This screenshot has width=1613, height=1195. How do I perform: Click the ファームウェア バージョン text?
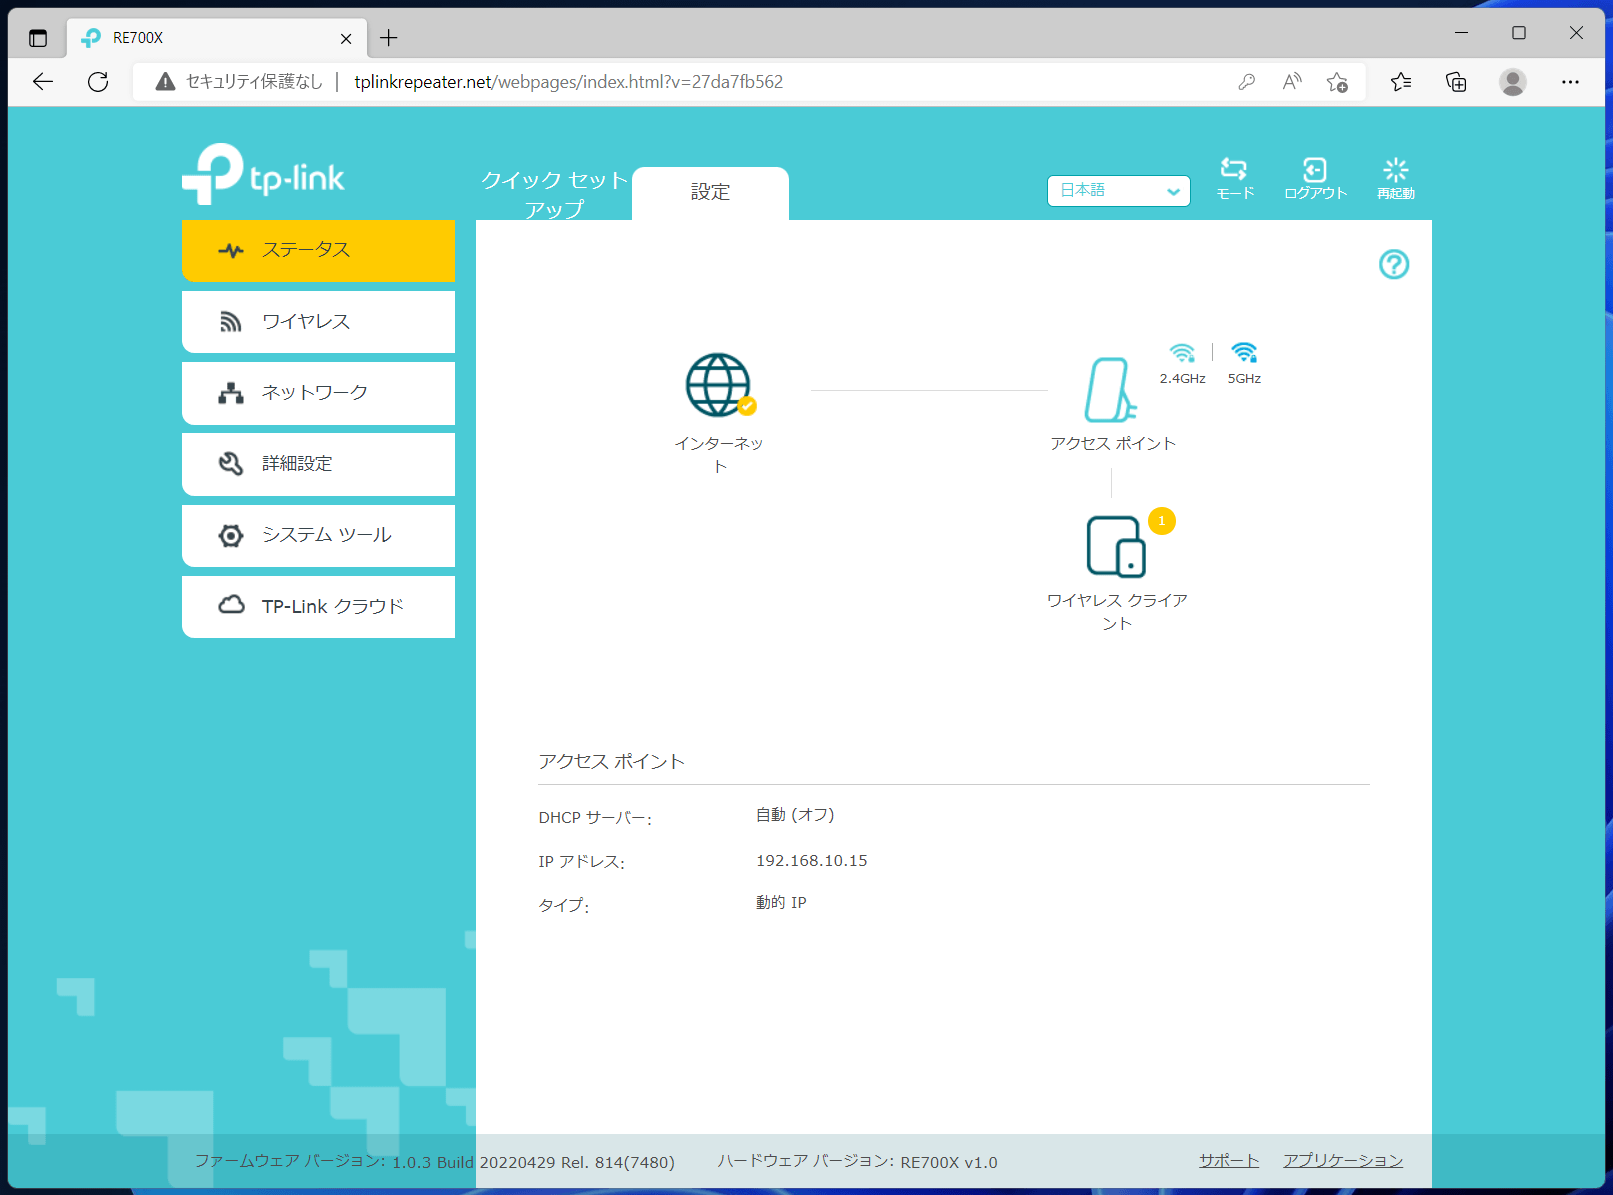point(434,1161)
